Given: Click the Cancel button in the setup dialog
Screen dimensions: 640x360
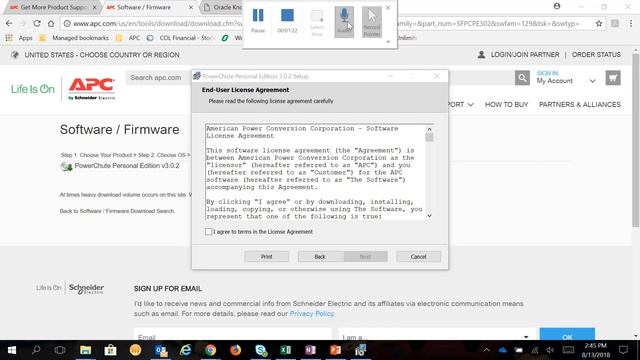Looking at the screenshot, I should [x=418, y=256].
